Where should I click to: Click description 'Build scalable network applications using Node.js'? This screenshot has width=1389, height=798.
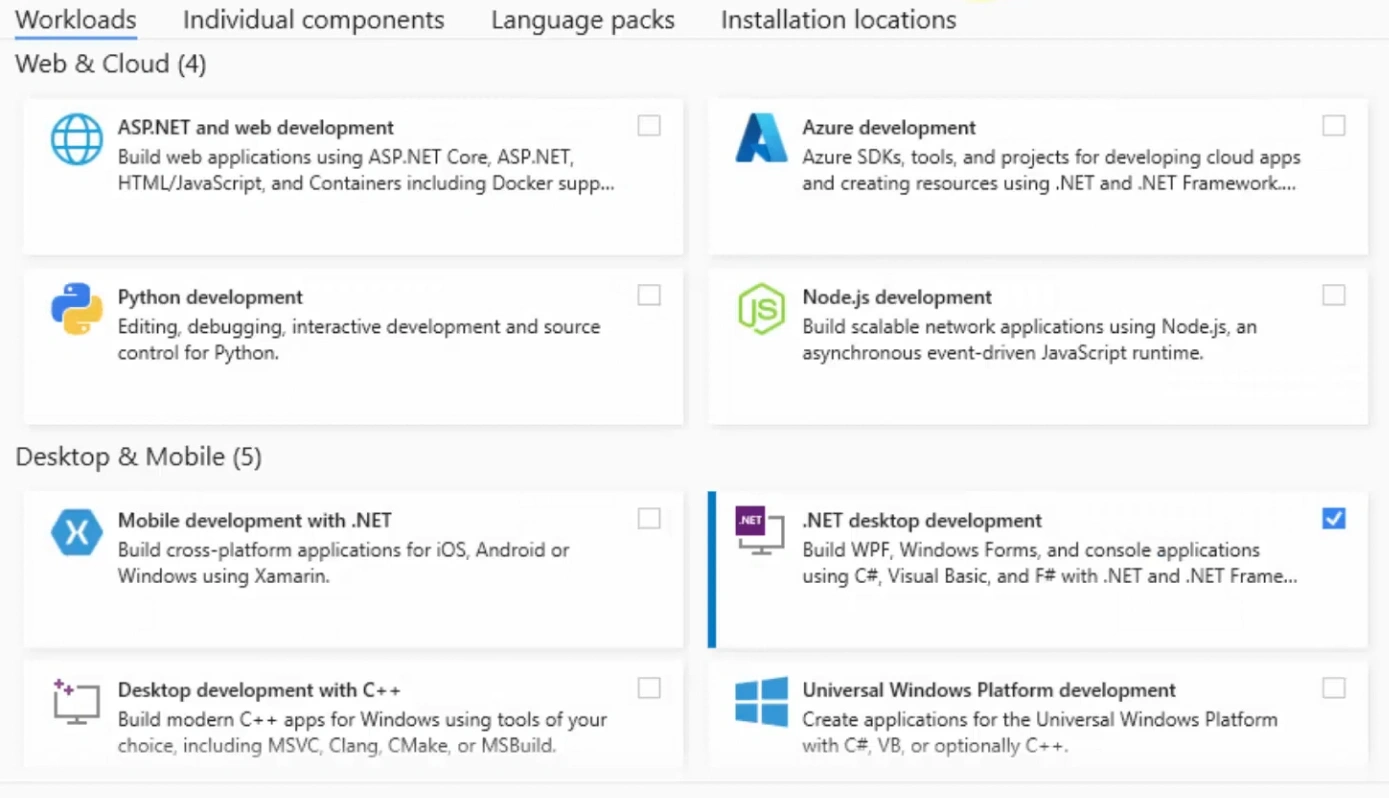[1030, 340]
